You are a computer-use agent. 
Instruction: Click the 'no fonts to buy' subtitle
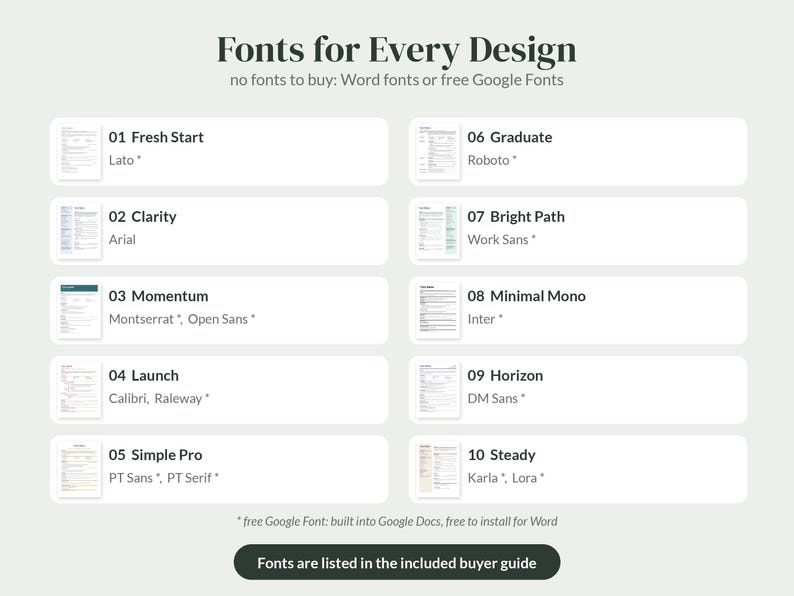point(396,80)
